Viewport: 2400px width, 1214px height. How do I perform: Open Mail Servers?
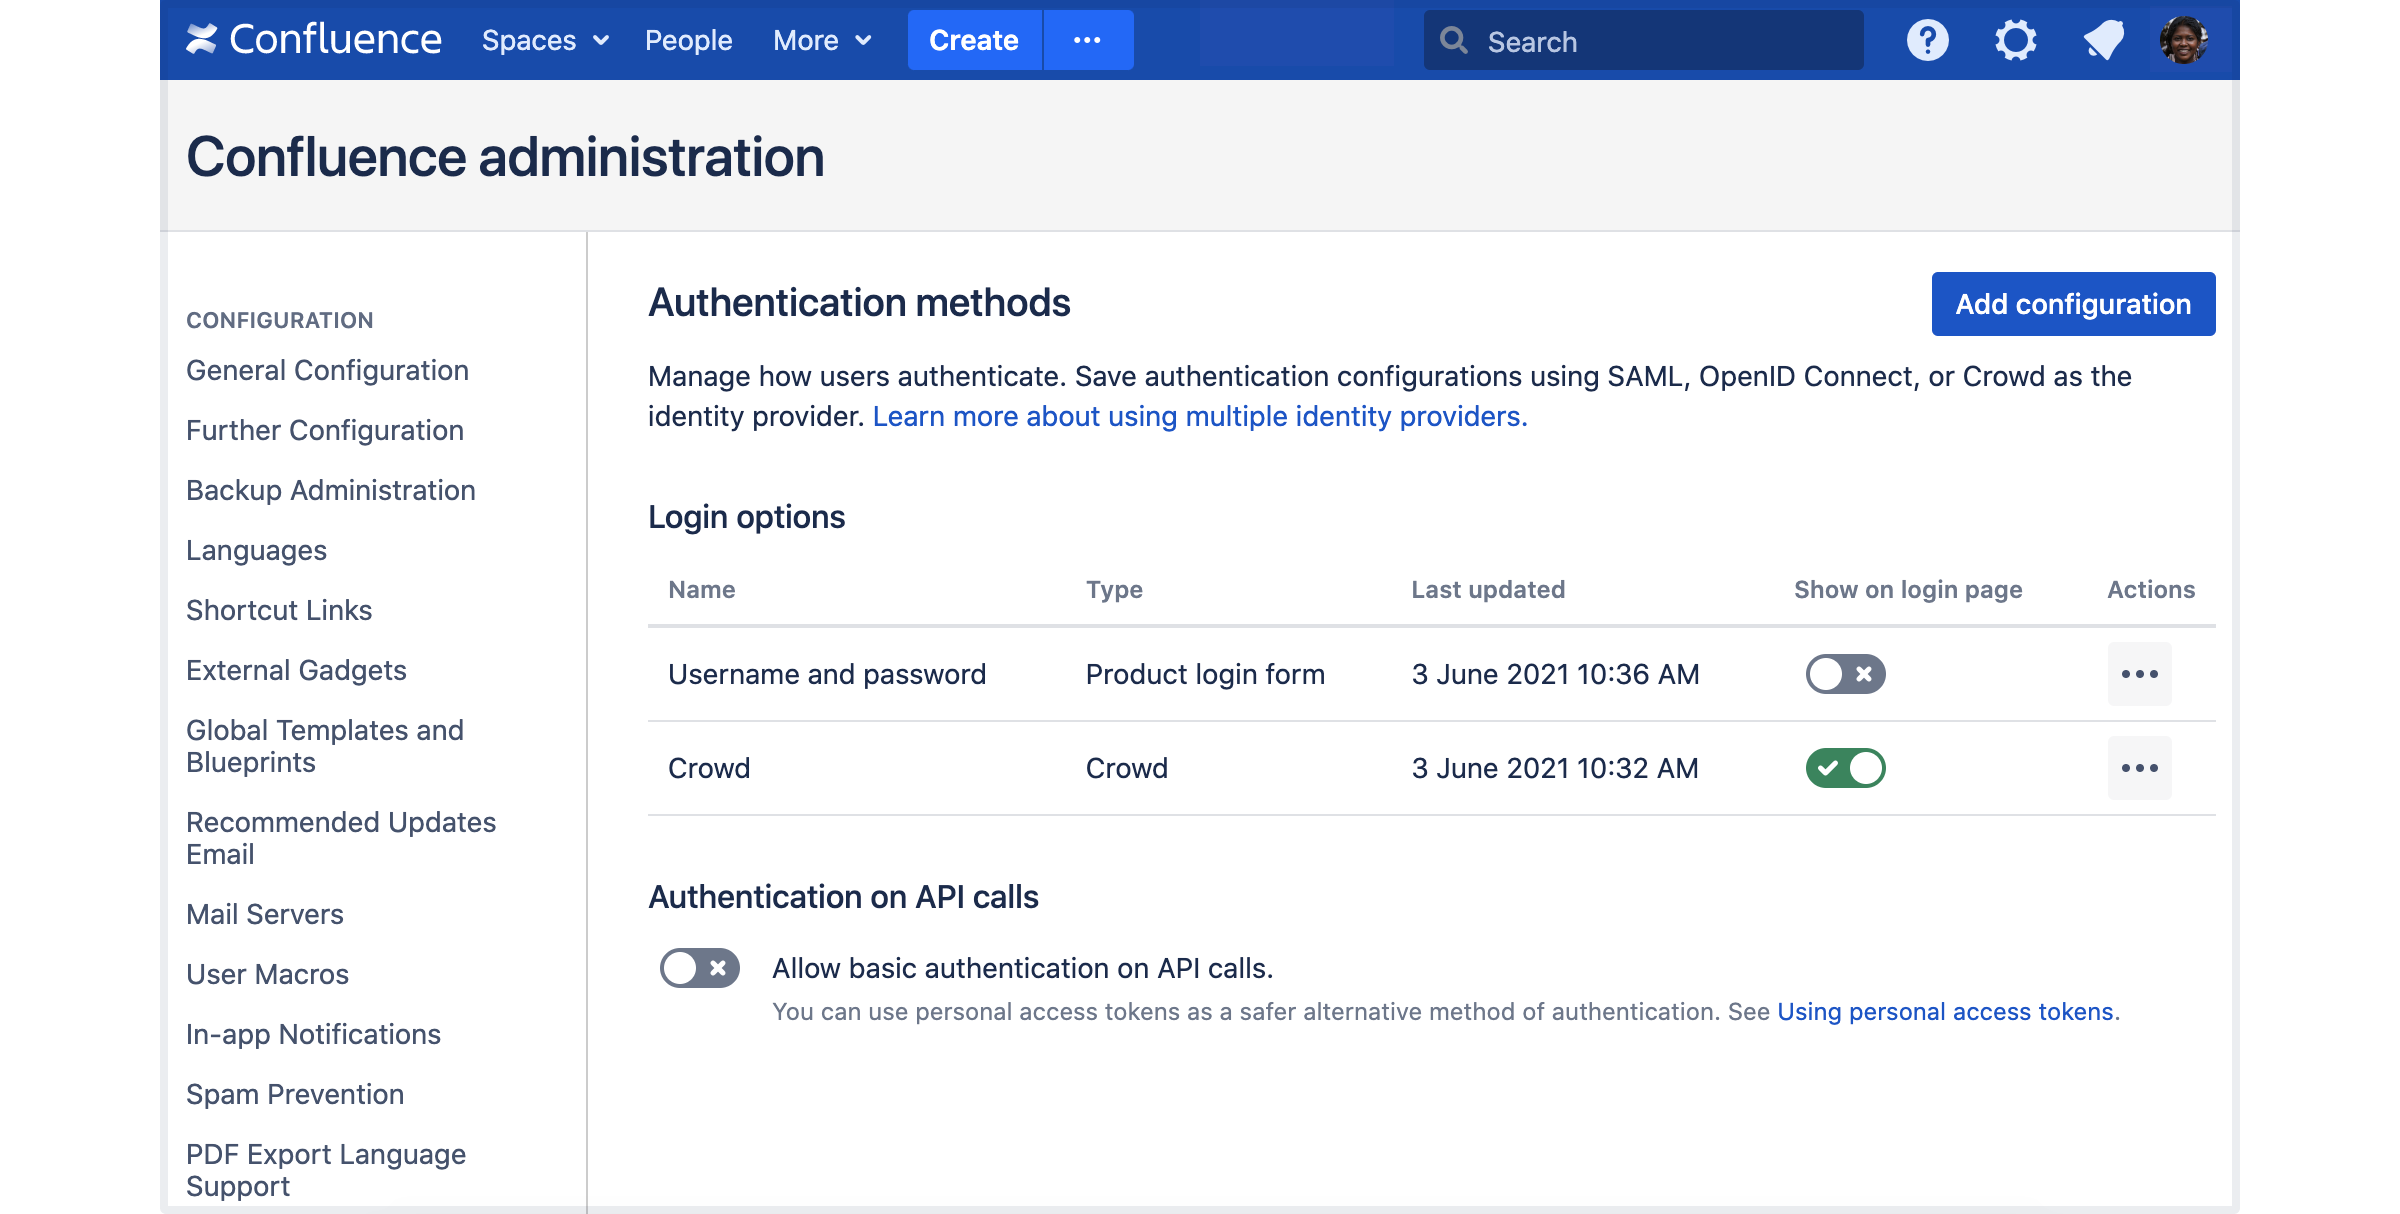pos(265,914)
